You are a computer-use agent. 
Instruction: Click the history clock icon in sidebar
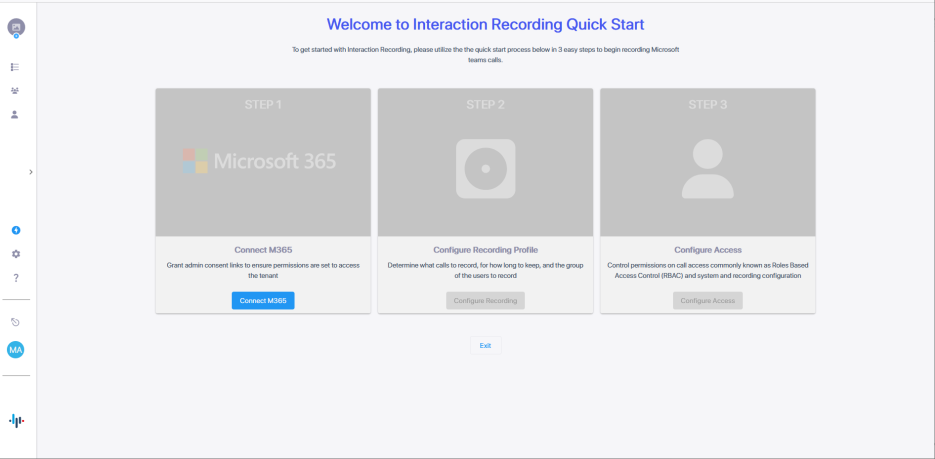pos(16,322)
